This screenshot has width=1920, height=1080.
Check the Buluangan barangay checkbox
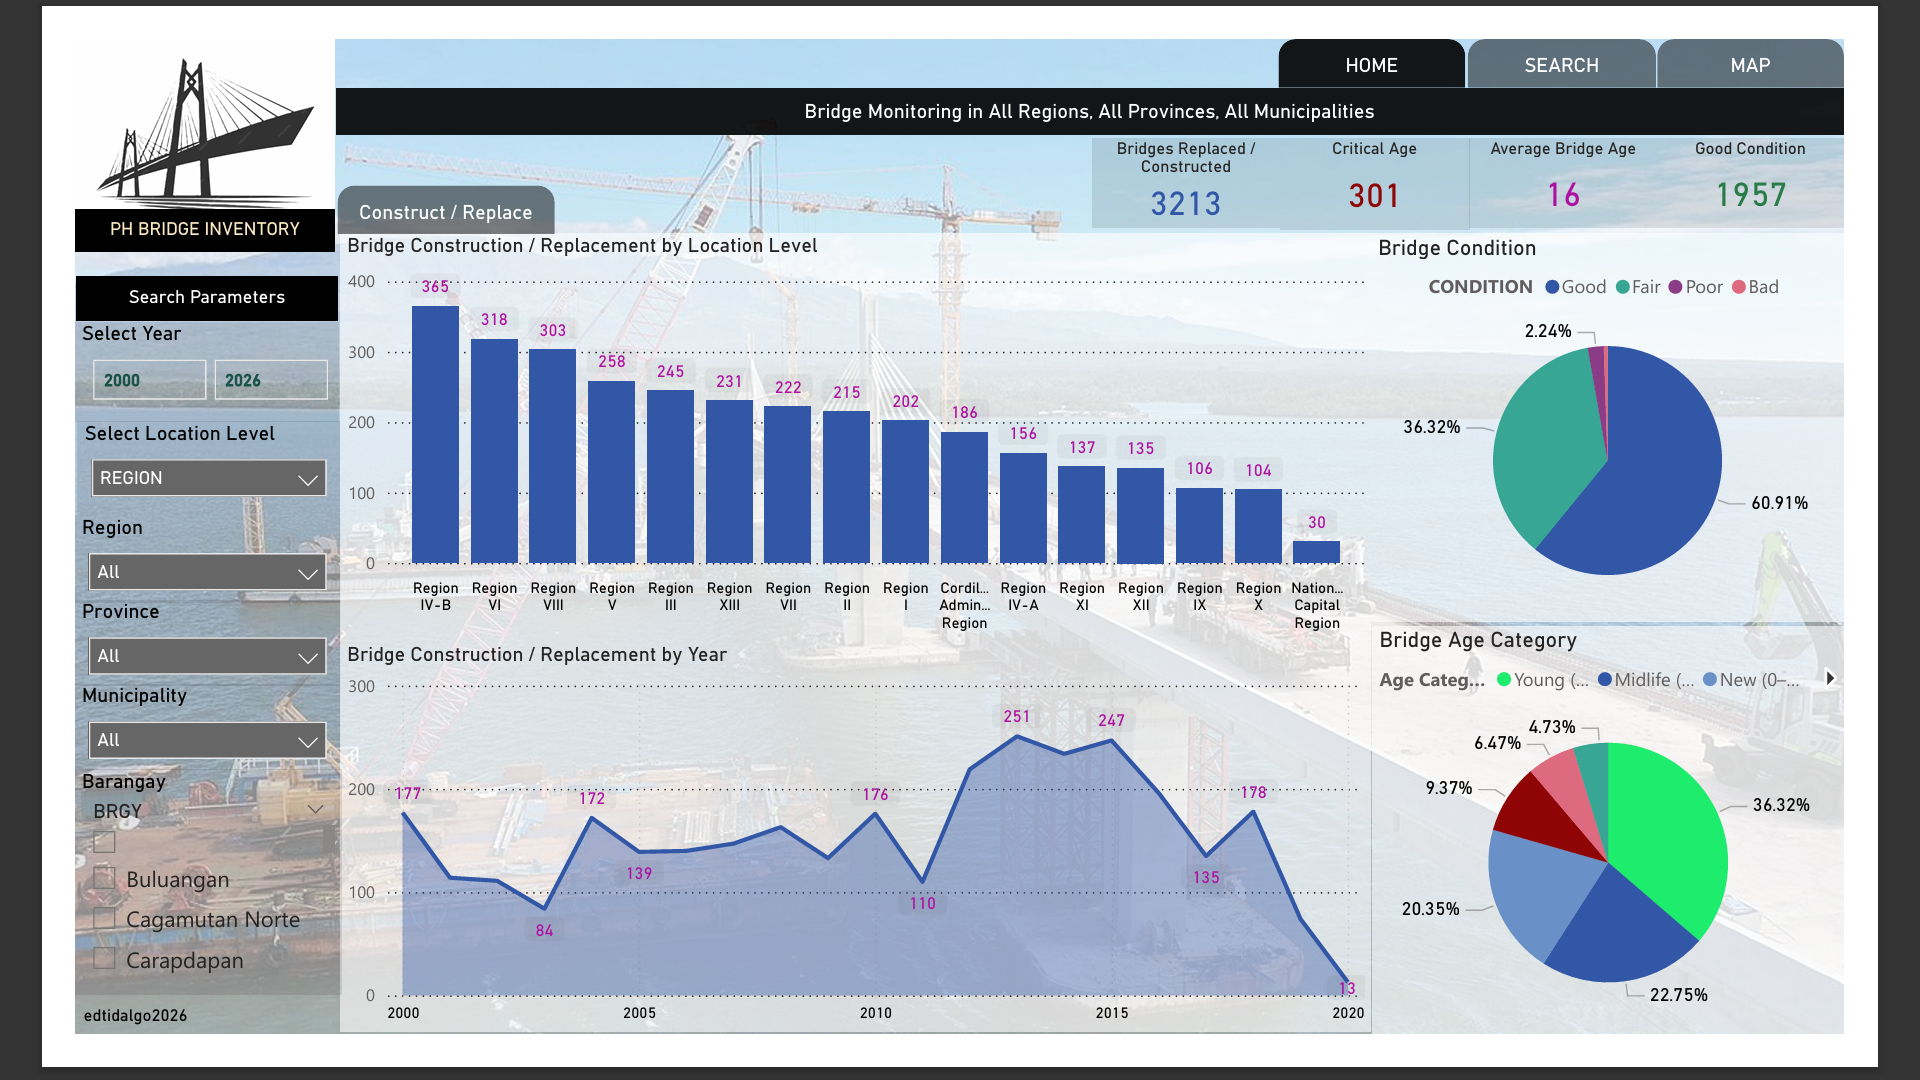pos(104,877)
